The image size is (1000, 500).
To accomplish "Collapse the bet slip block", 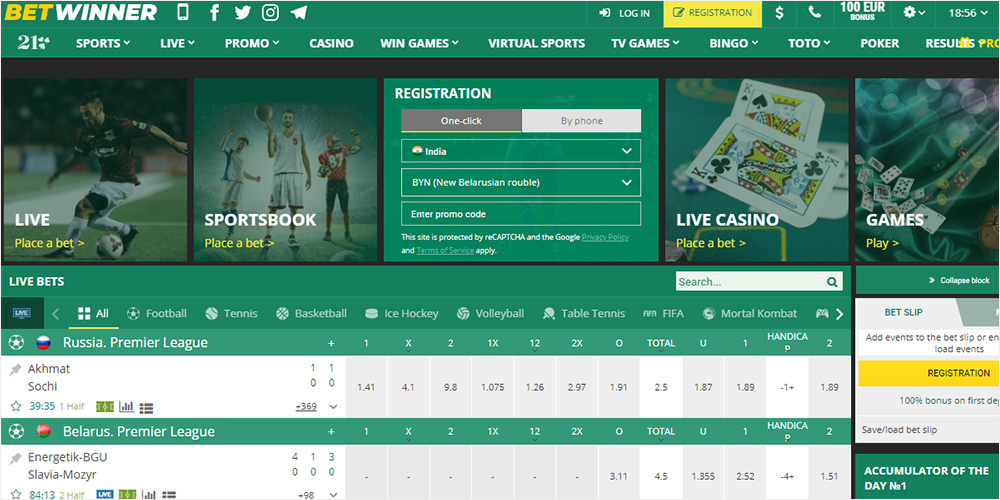I will click(959, 280).
